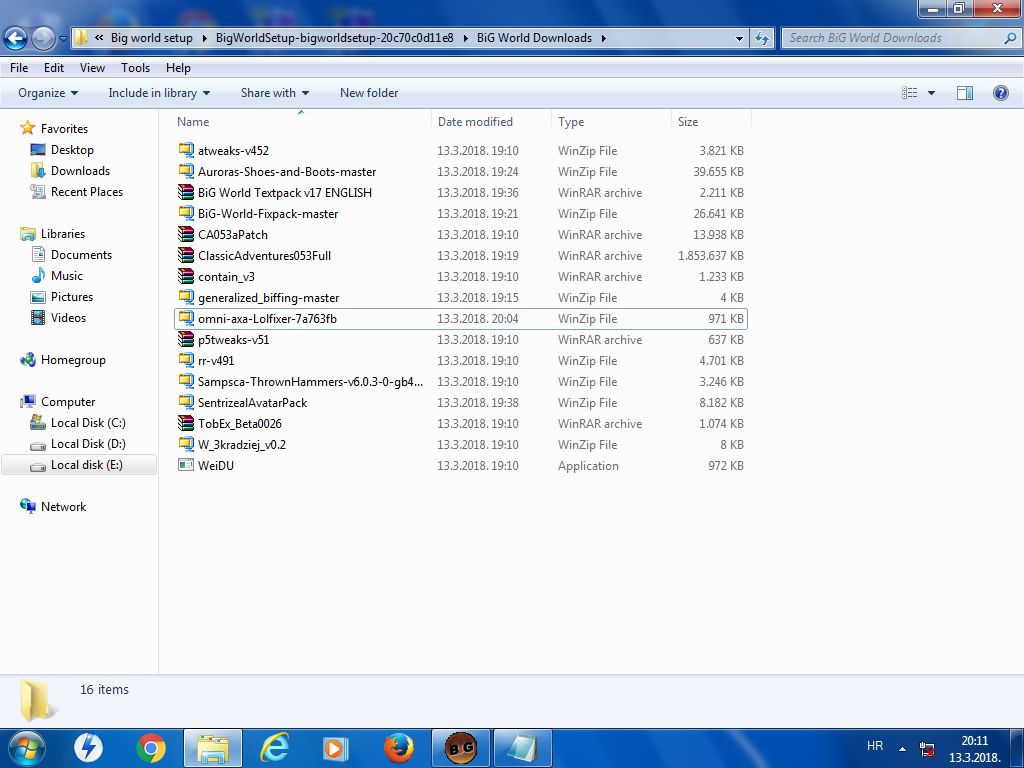The height and width of the screenshot is (768, 1024).
Task: Select Music library
Action: 56,276
